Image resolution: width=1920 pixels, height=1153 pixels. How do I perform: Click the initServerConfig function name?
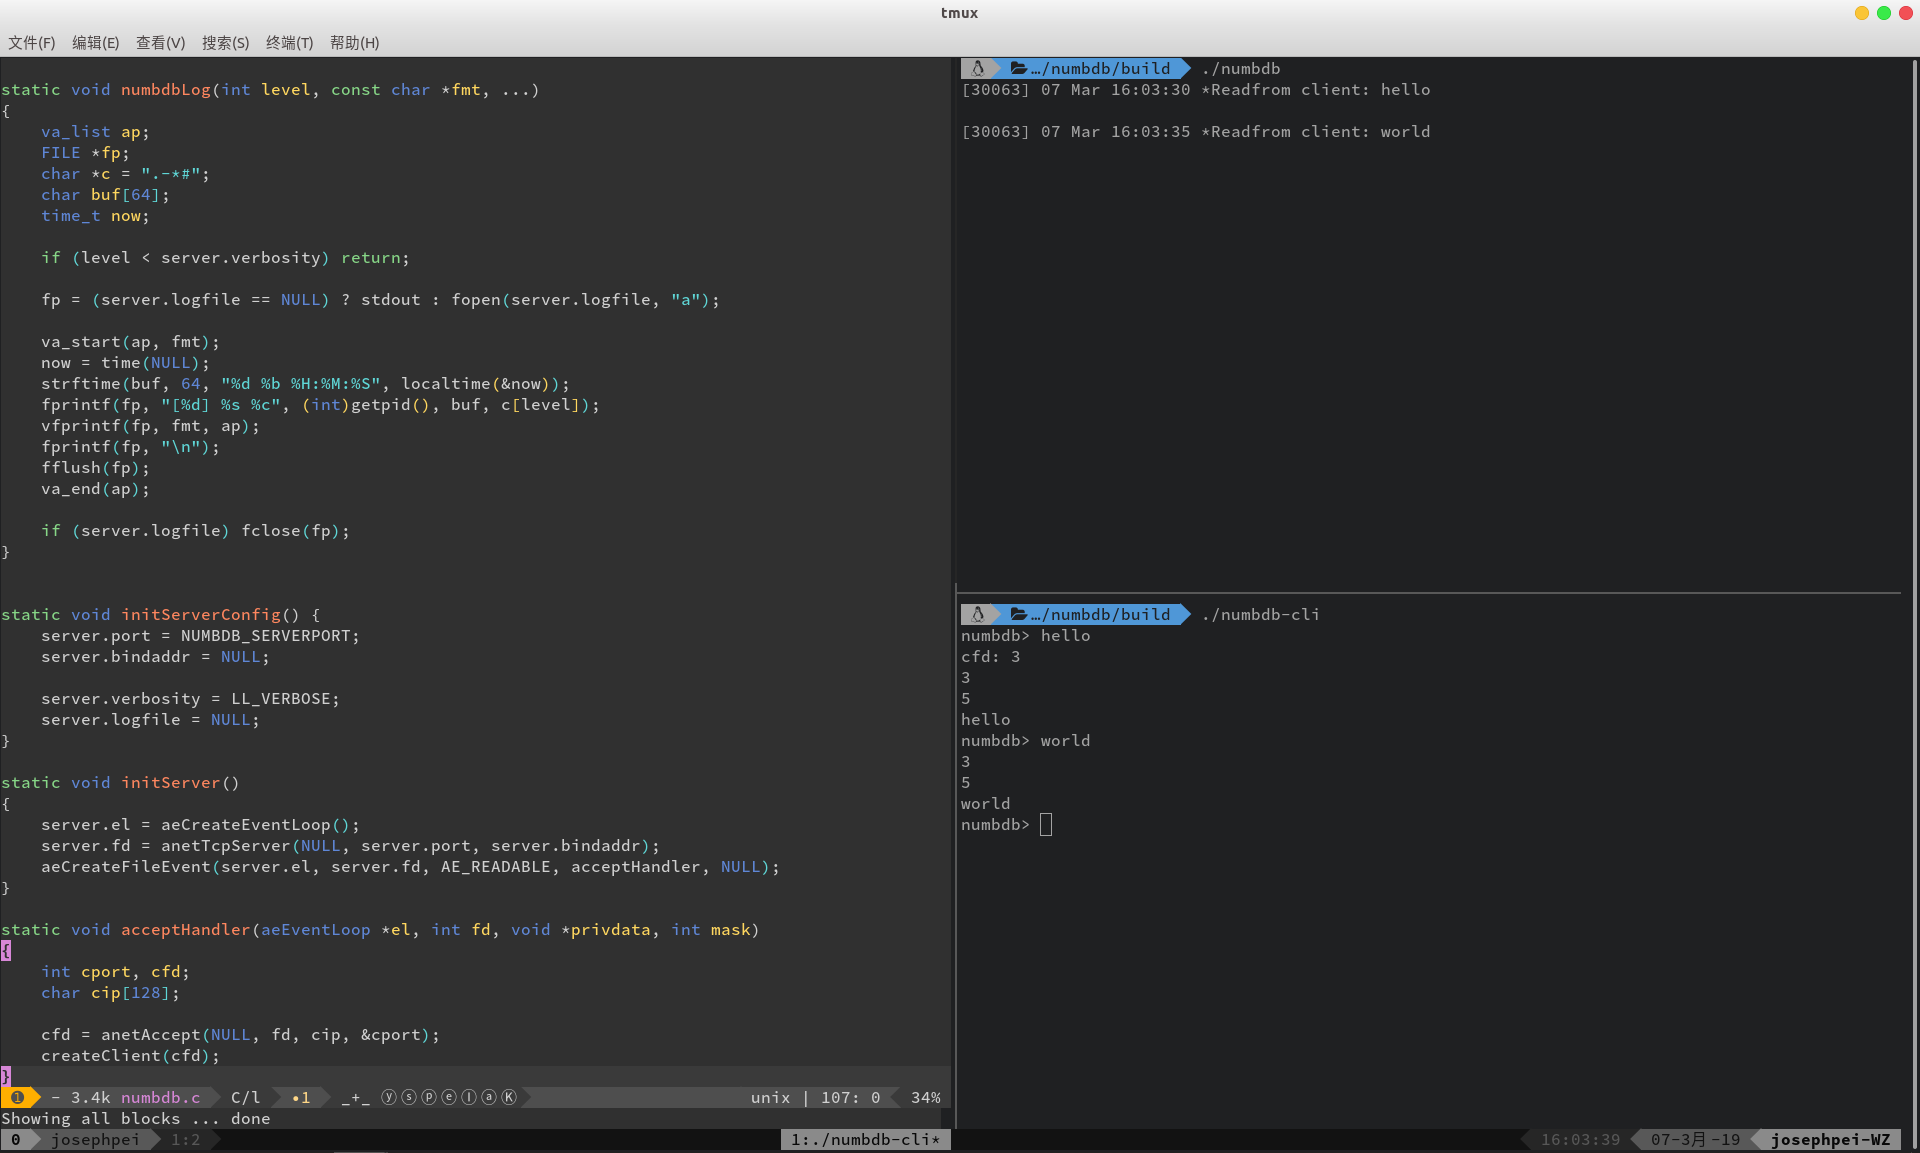point(201,615)
